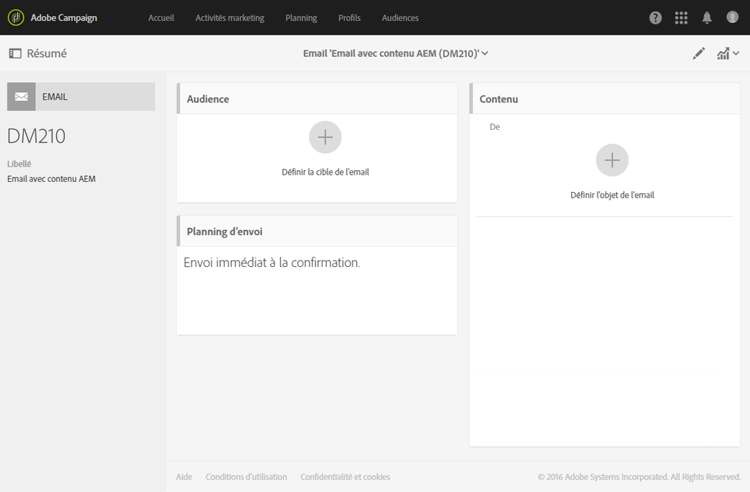Click Envoi immédiat à la confirmation text

coord(272,262)
